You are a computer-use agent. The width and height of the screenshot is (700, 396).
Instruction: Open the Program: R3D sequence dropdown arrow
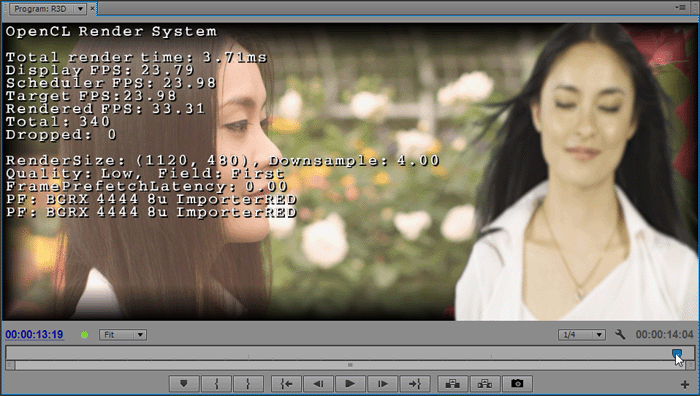pos(80,8)
